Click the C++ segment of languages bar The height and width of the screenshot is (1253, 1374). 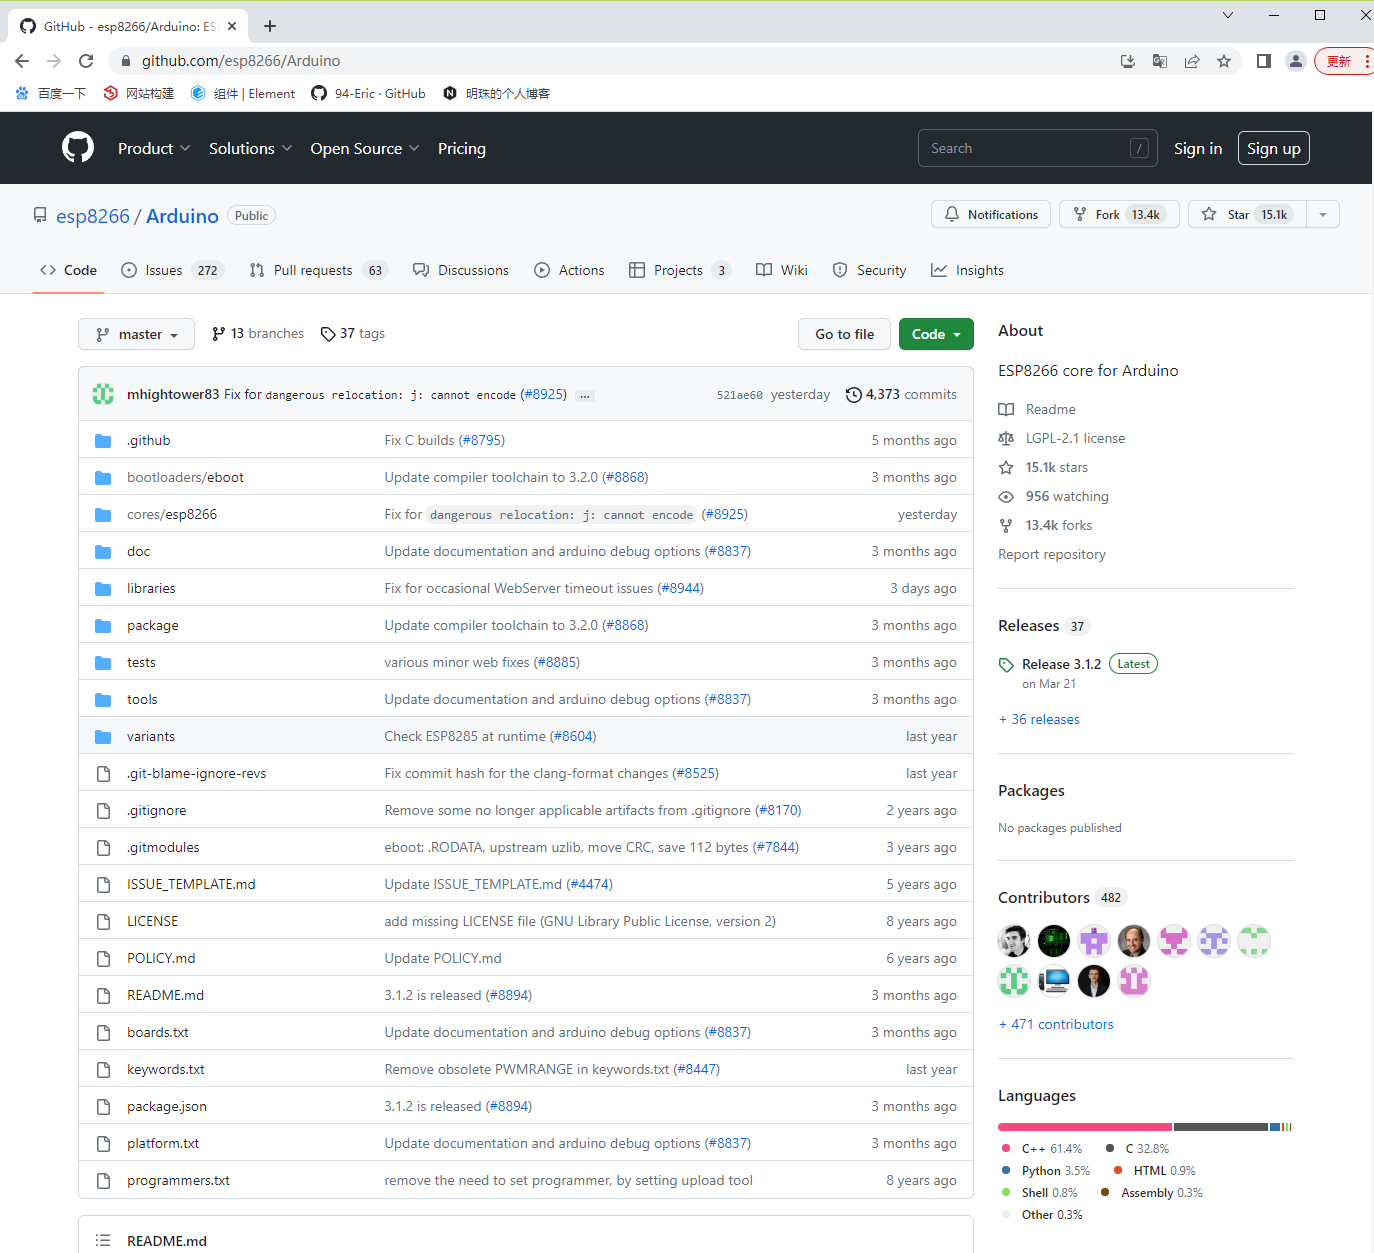[x=1084, y=1127]
